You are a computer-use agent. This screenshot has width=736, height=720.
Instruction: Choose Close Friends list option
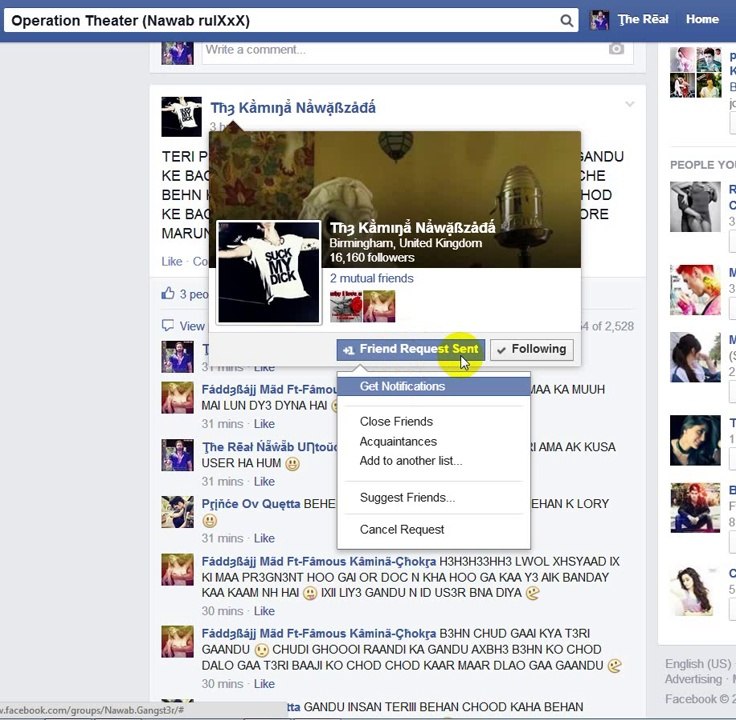[x=396, y=421]
